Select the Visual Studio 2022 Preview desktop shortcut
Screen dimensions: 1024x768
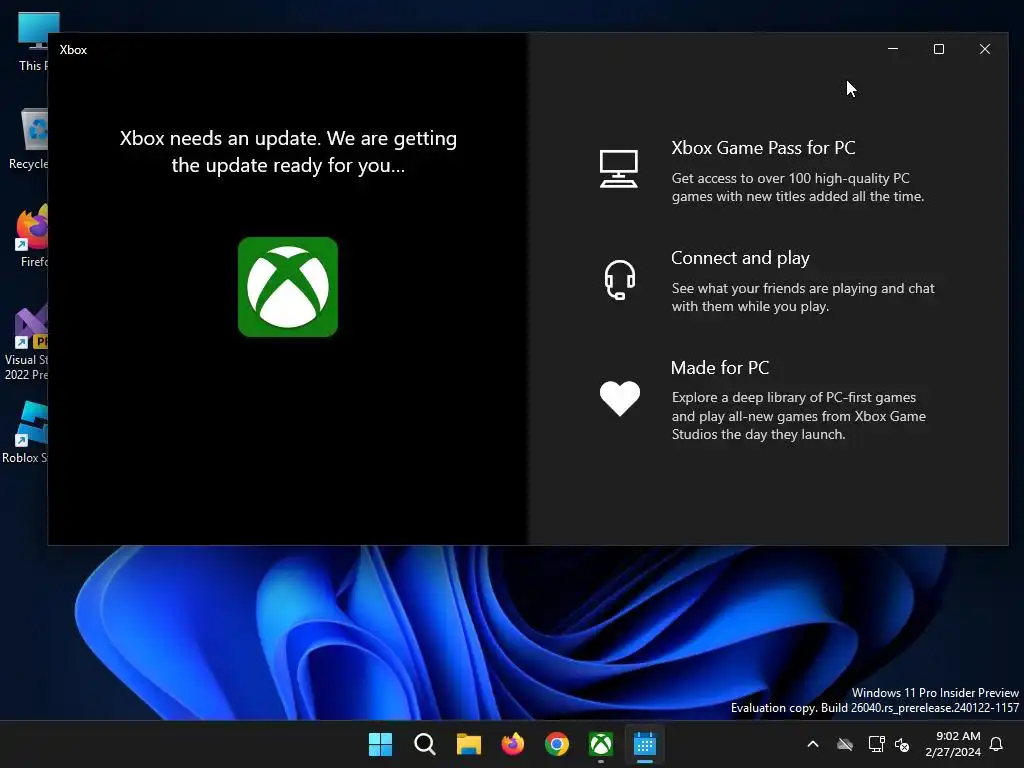pos(26,342)
